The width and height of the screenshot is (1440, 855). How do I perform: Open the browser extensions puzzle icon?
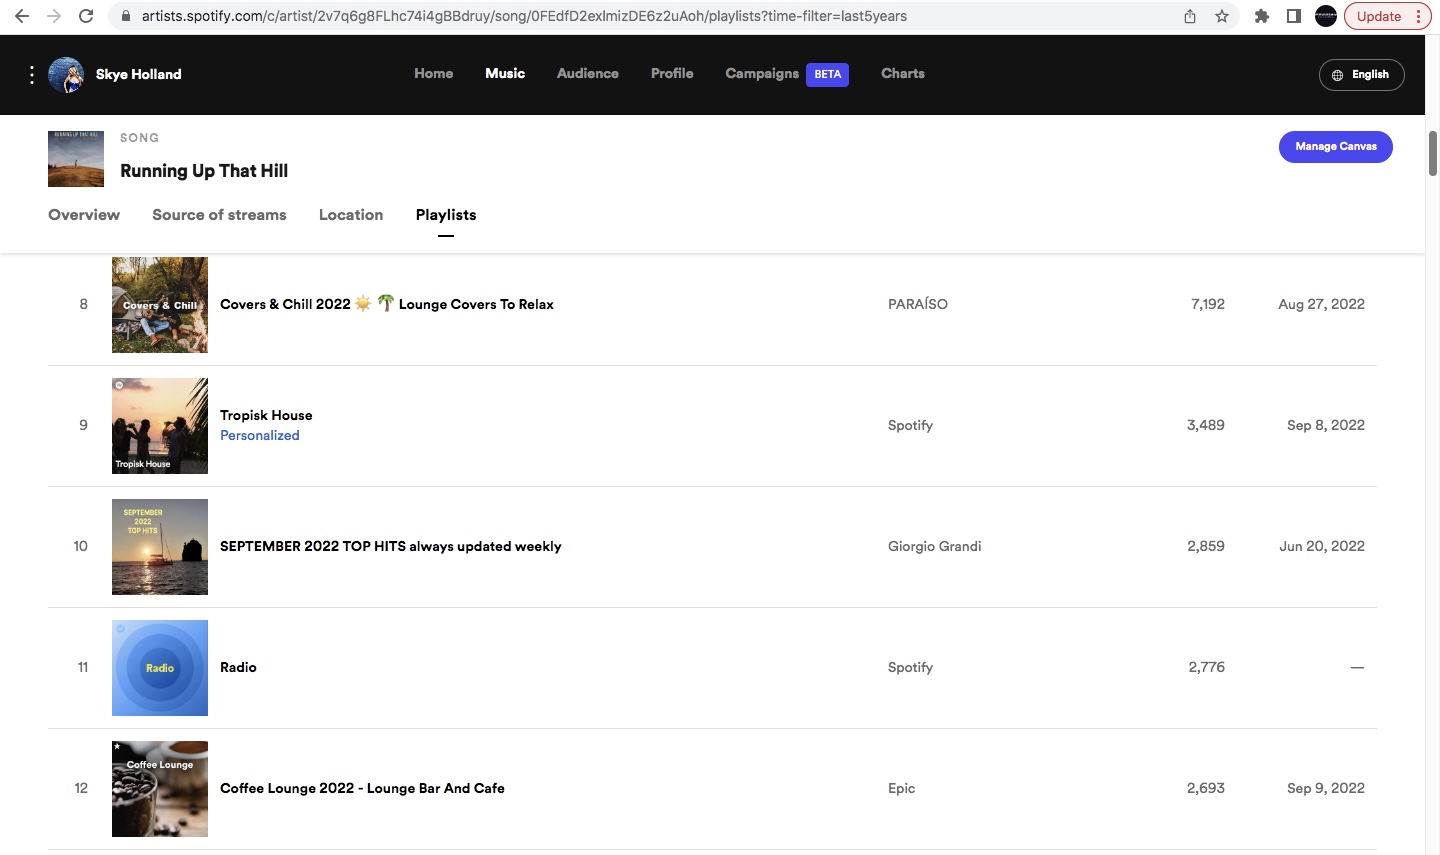coord(1262,16)
